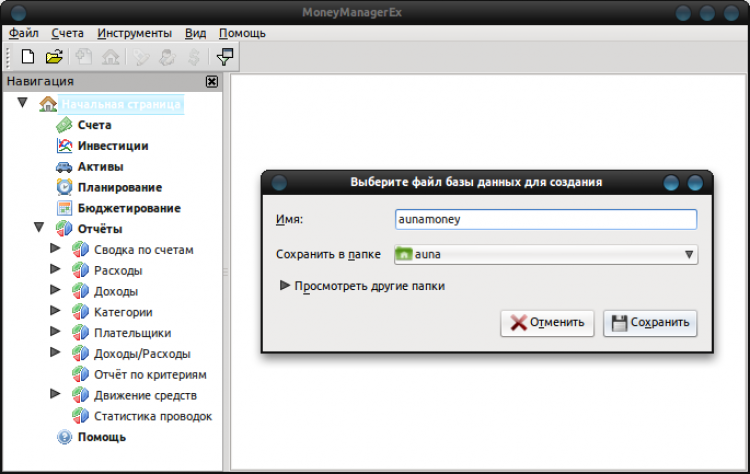Image resolution: width=750 pixels, height=474 pixels.
Task: Click the New Database toolbar icon
Action: (28, 56)
